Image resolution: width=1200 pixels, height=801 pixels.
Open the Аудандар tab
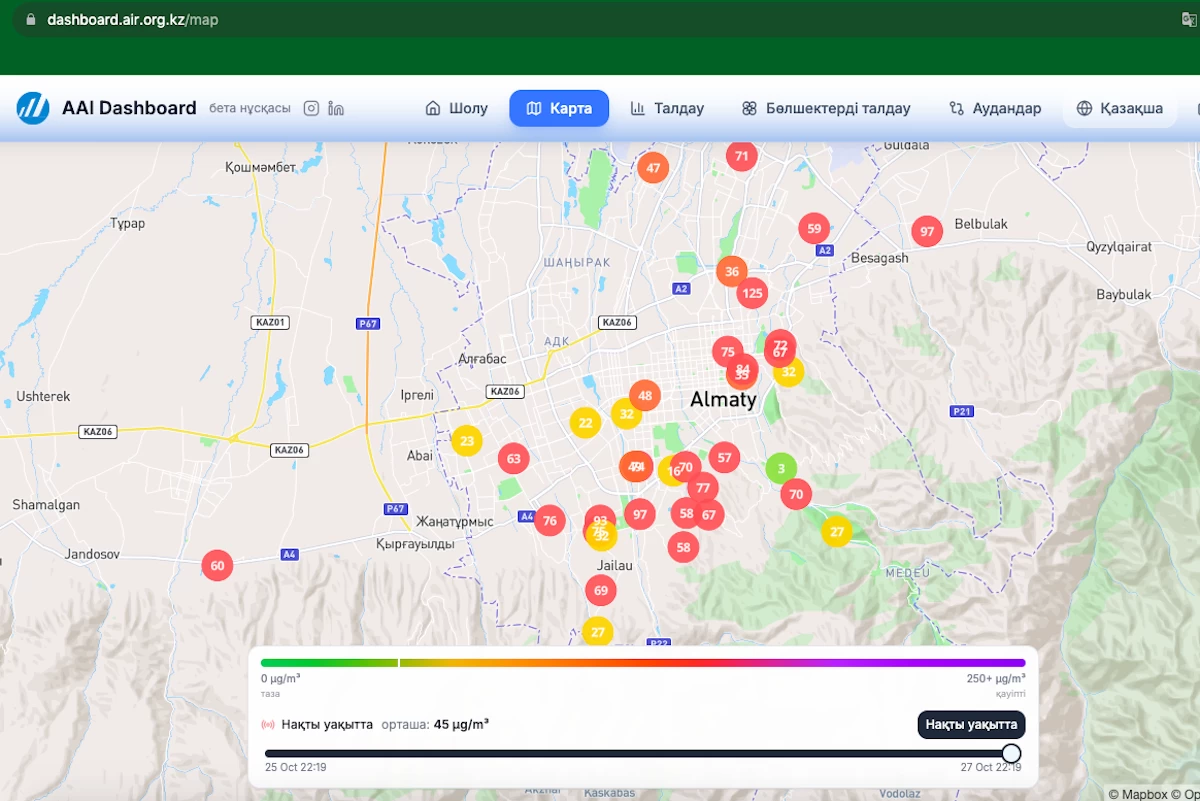tap(995, 108)
